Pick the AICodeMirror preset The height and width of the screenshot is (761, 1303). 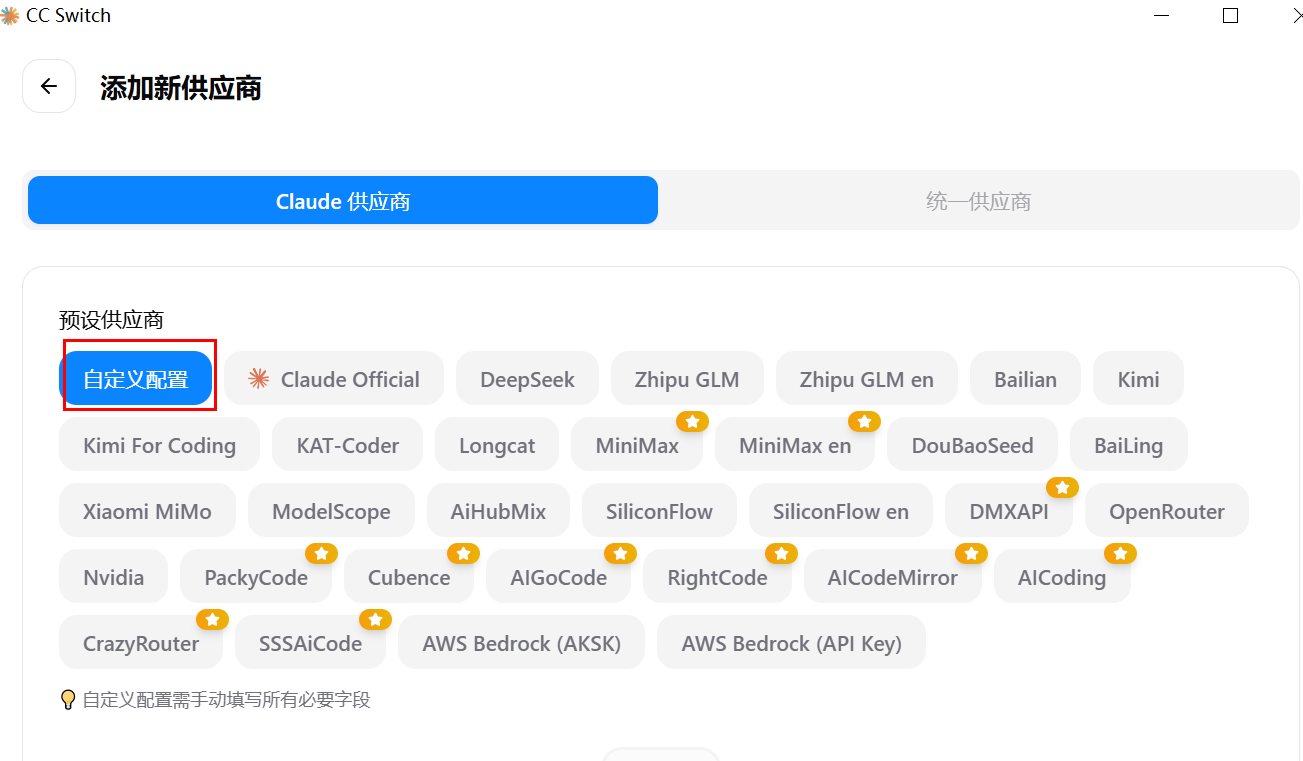pyautogui.click(x=893, y=577)
